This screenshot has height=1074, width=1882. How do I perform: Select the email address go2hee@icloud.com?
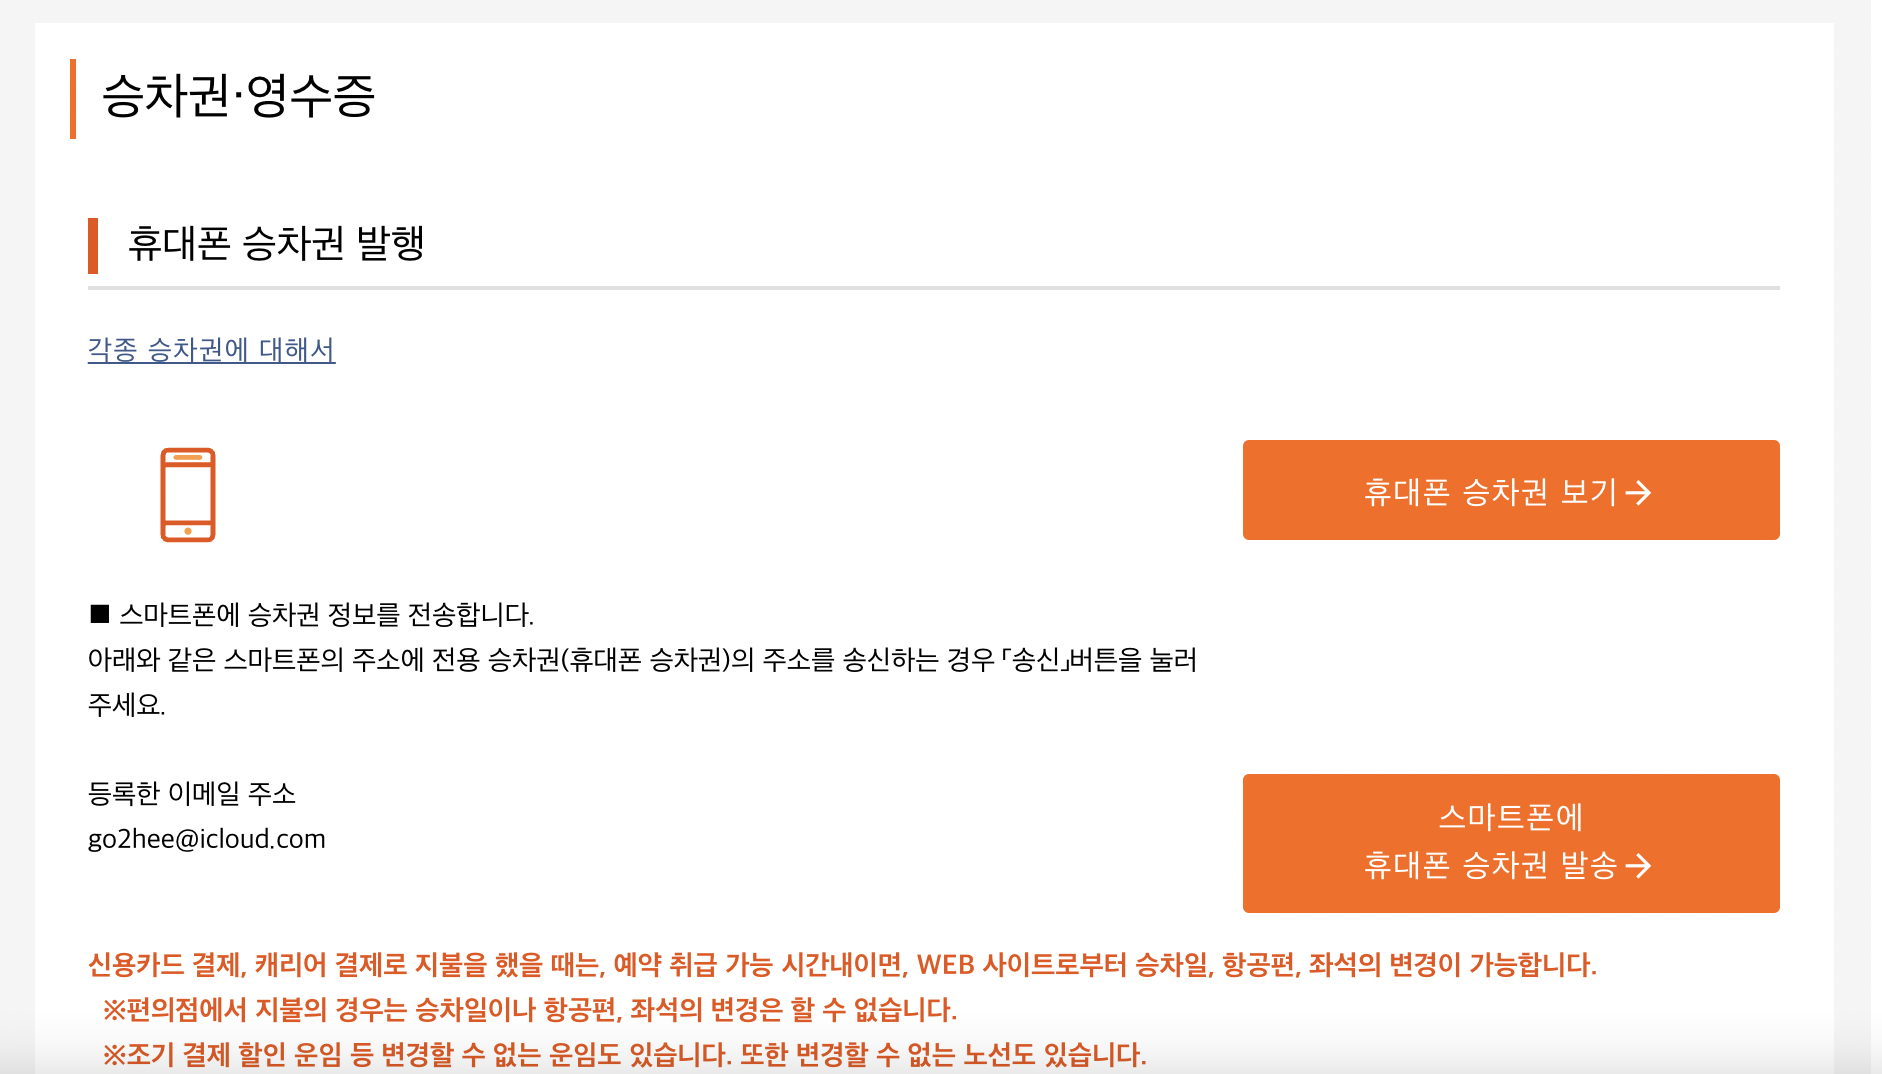coord(207,839)
